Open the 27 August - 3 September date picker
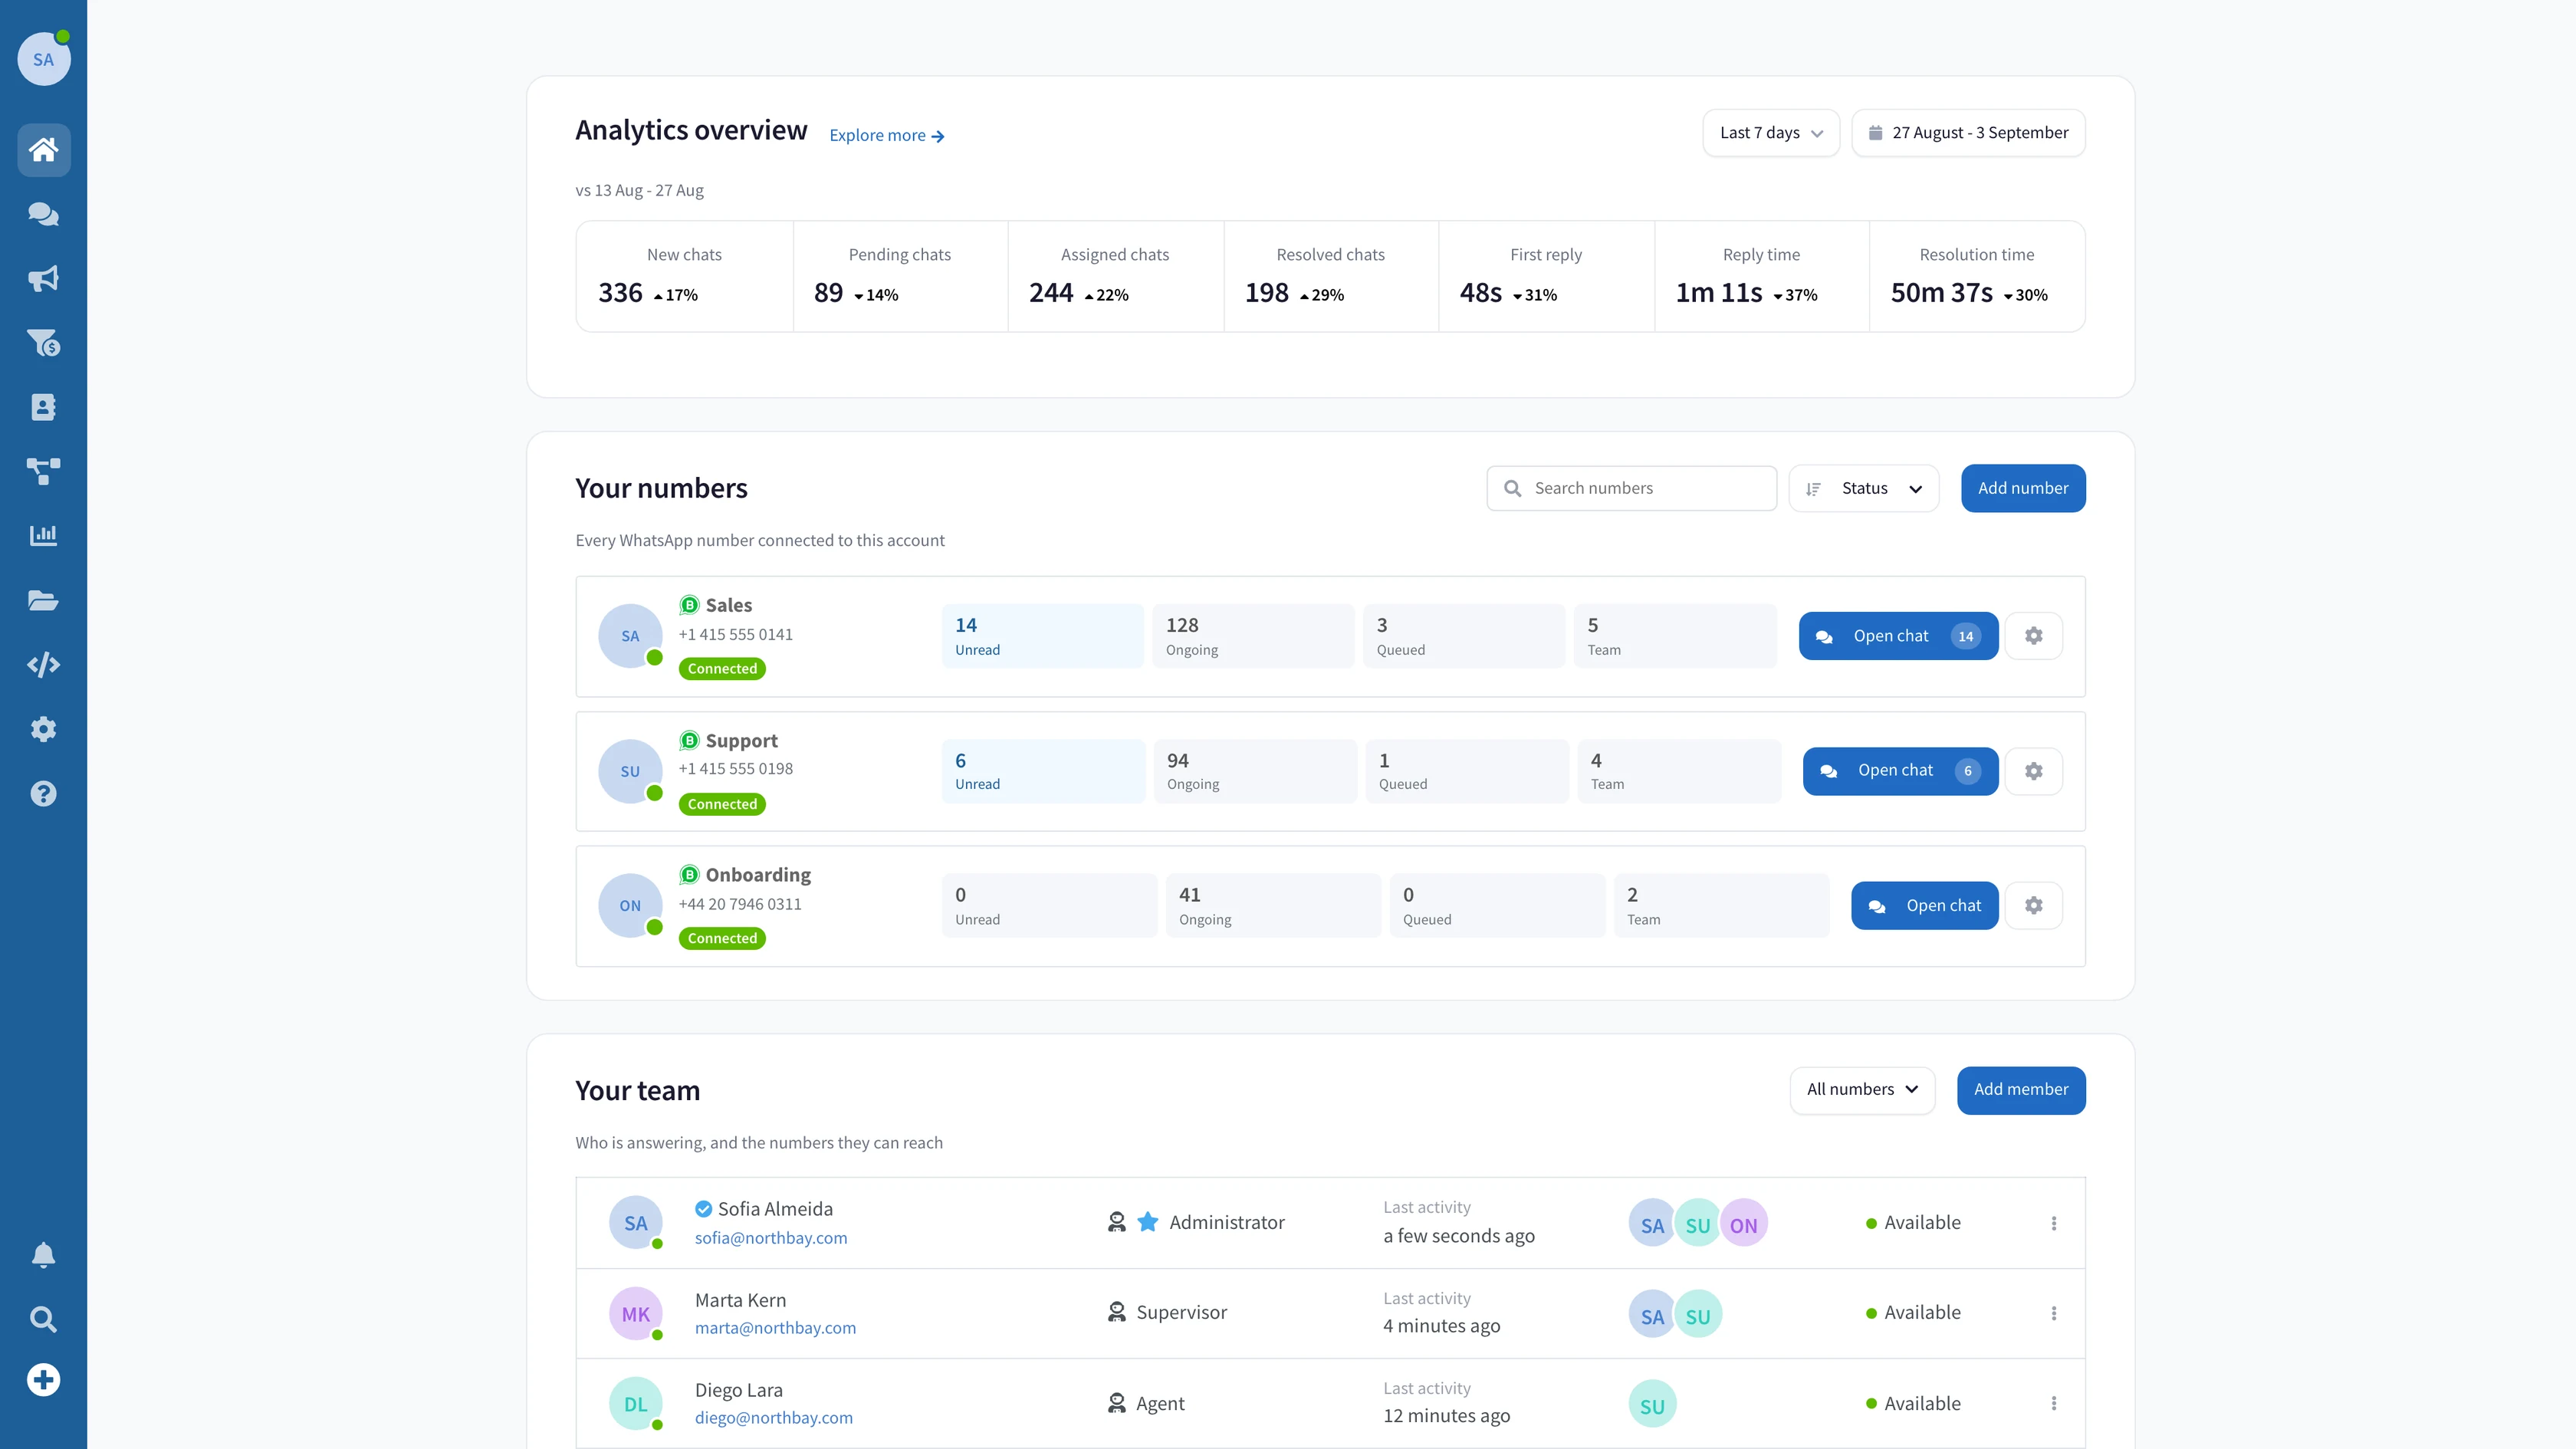This screenshot has height=1449, width=2576. (x=1968, y=133)
